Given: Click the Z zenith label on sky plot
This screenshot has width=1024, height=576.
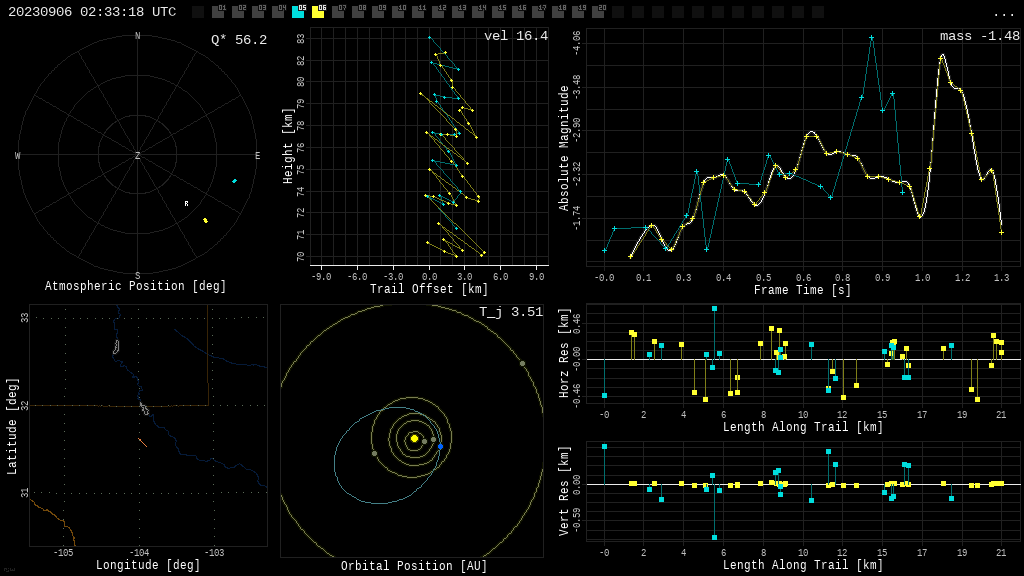Looking at the screenshot, I should (137, 155).
